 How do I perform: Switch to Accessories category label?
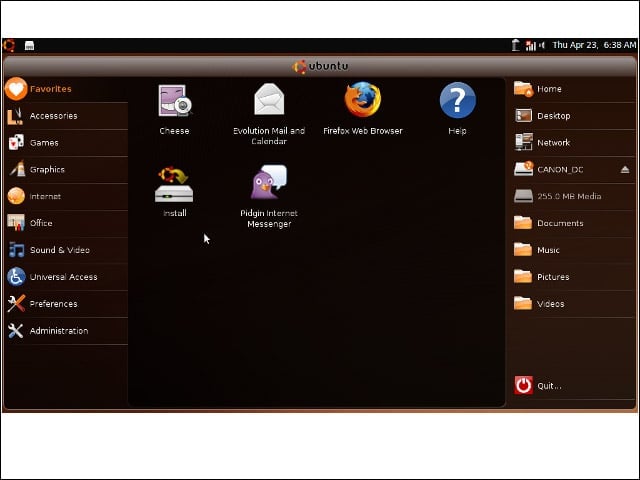pyautogui.click(x=53, y=116)
